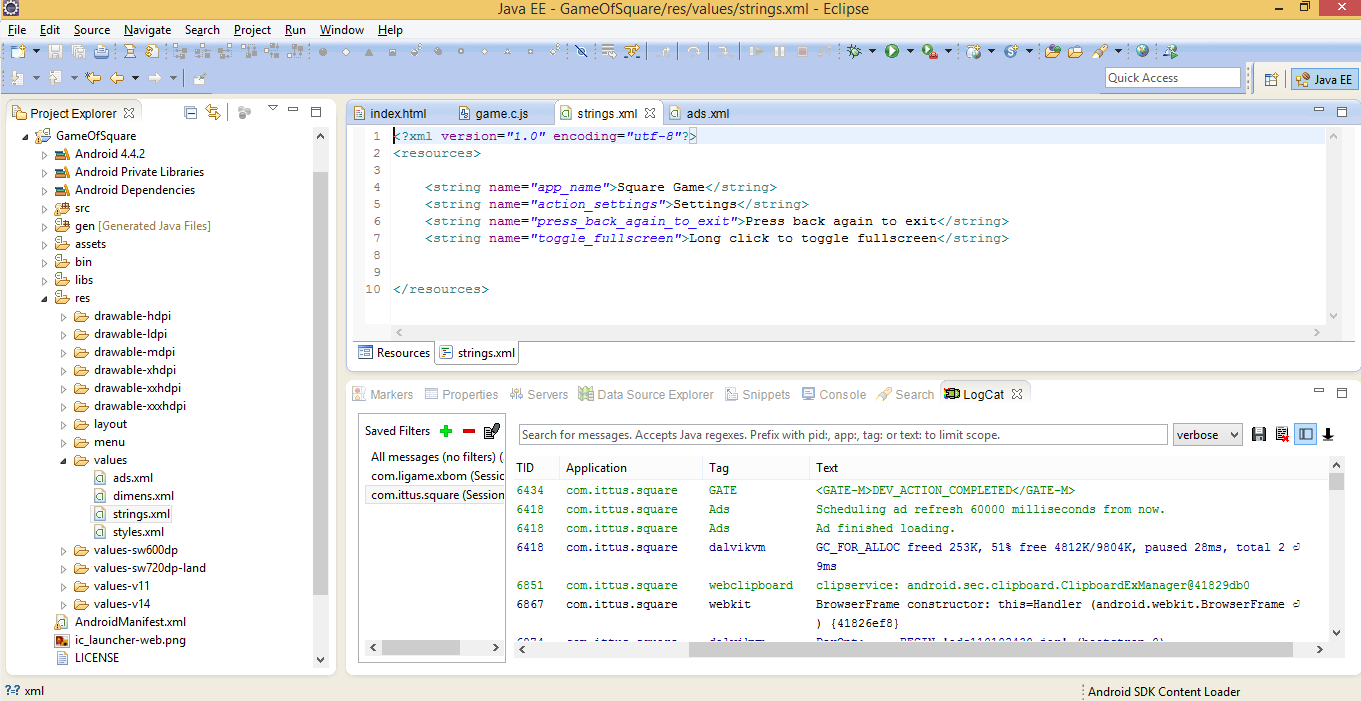
Task: Export LogCat messages with save icon
Action: pos(1259,434)
